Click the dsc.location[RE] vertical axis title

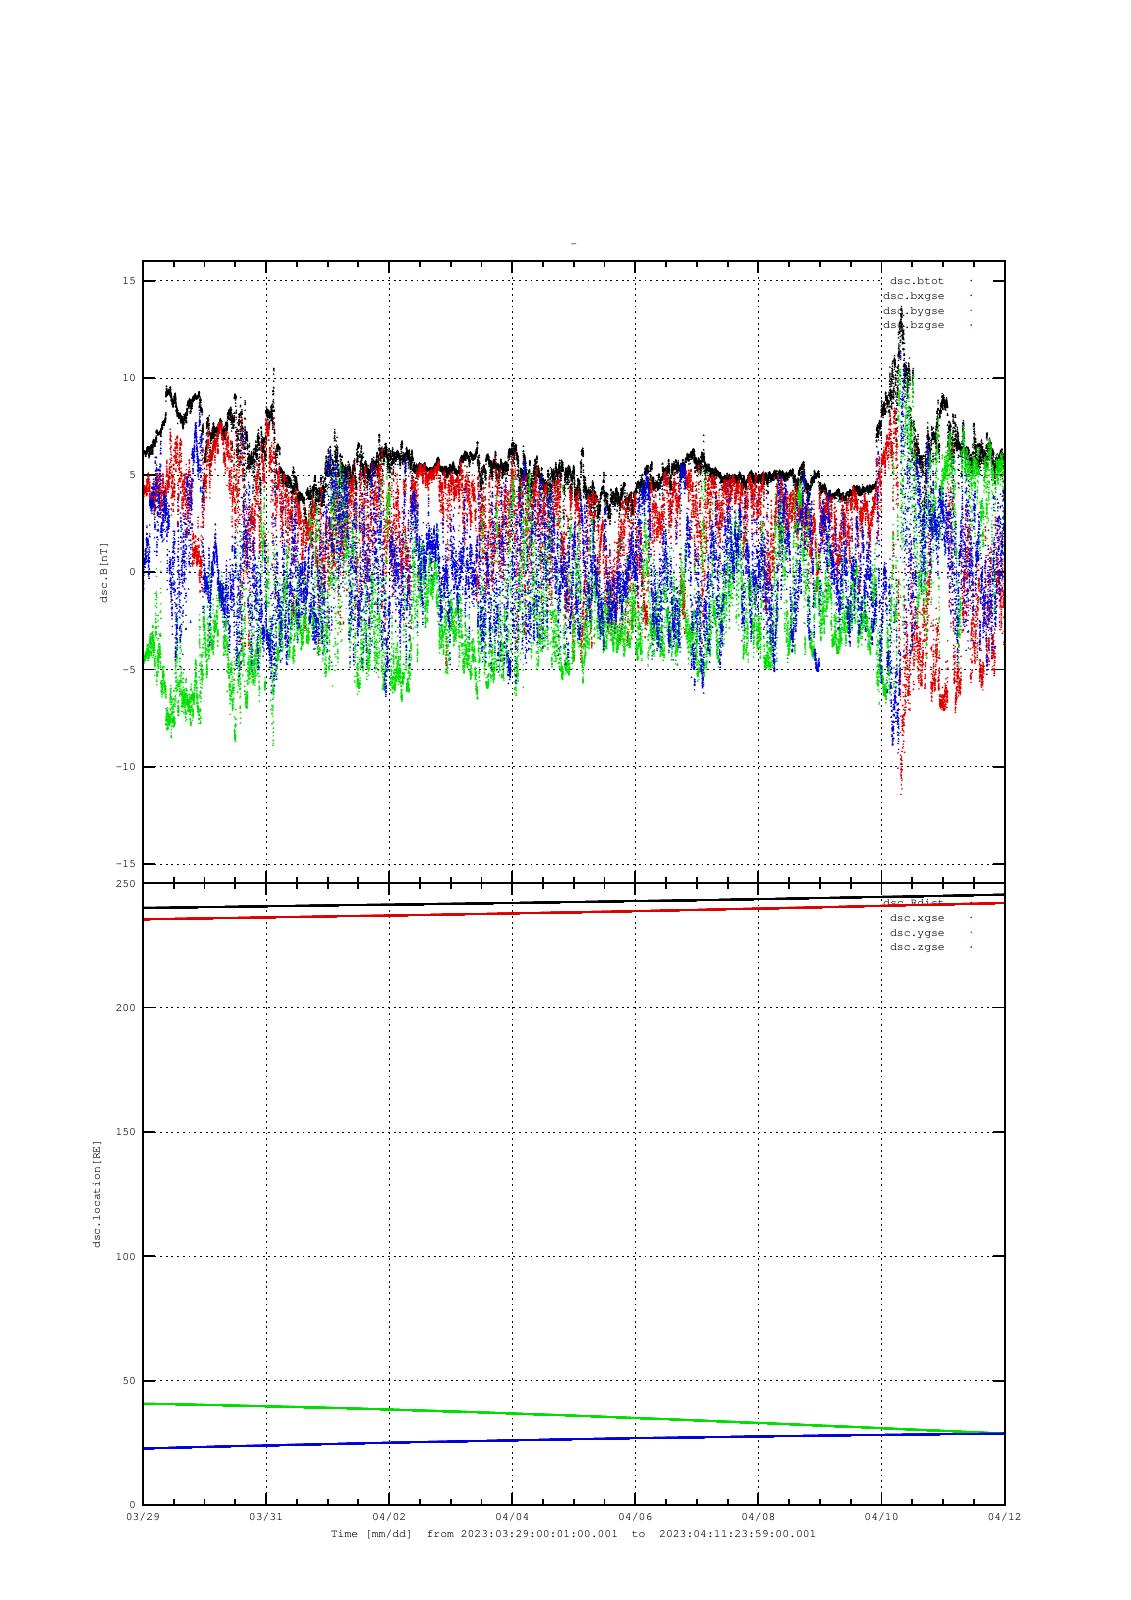click(x=97, y=1193)
